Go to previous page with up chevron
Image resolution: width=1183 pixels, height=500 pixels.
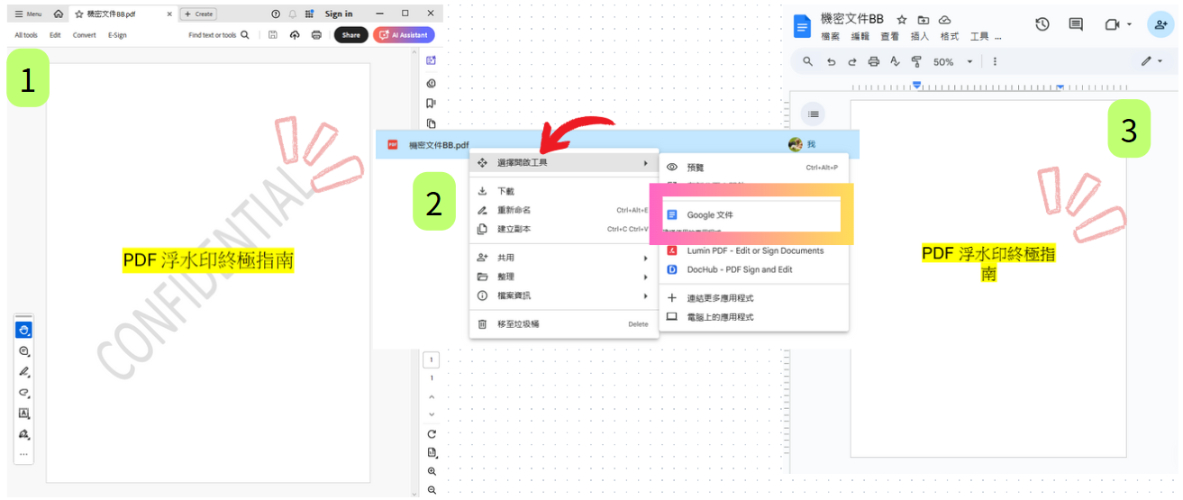click(x=432, y=397)
